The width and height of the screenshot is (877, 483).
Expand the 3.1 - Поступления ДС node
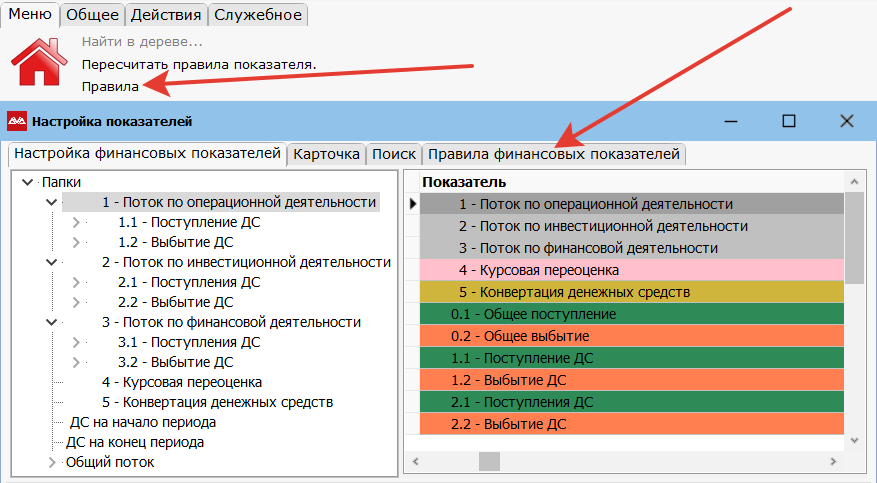point(76,342)
